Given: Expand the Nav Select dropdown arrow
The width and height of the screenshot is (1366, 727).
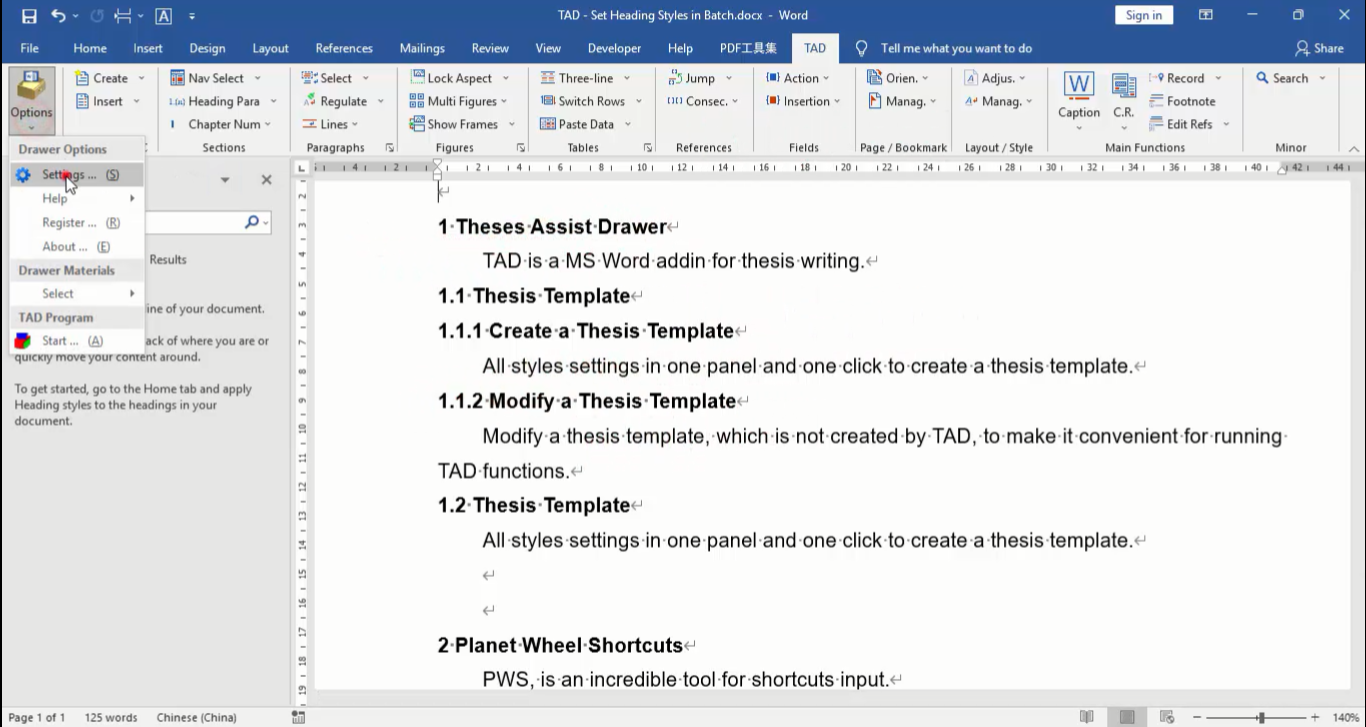Looking at the screenshot, I should point(257,78).
